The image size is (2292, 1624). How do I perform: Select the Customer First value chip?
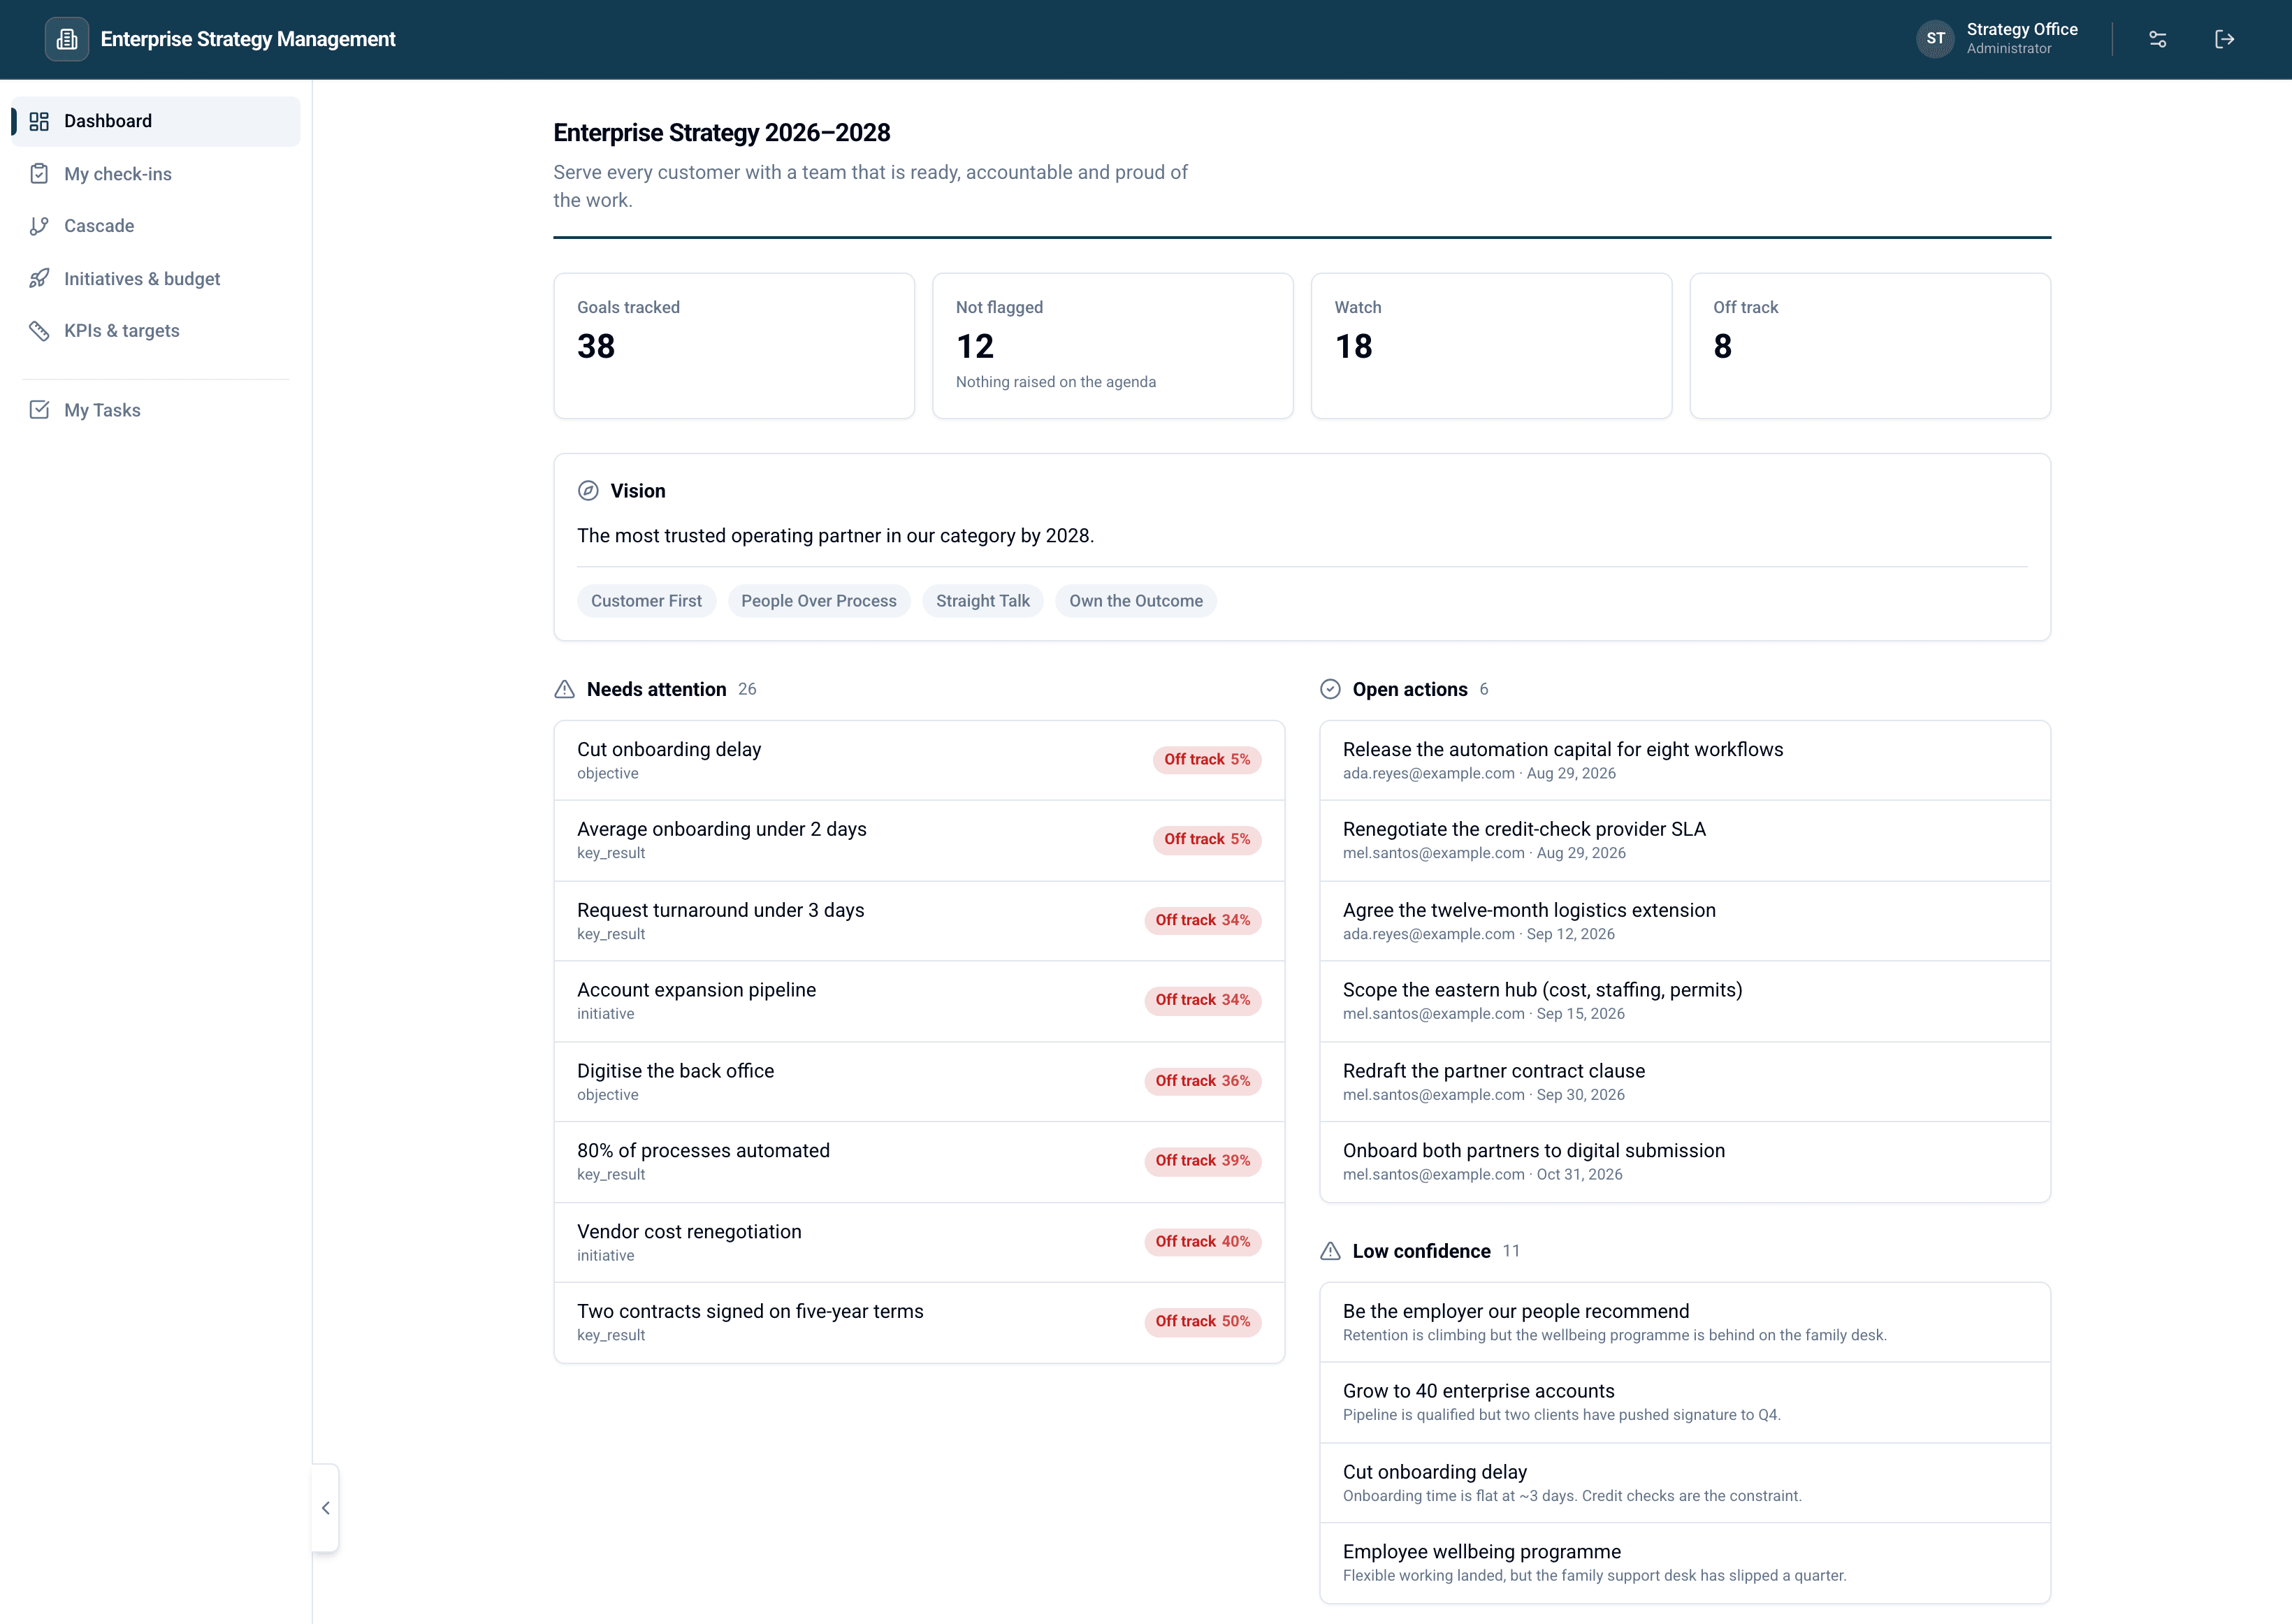[x=646, y=601]
